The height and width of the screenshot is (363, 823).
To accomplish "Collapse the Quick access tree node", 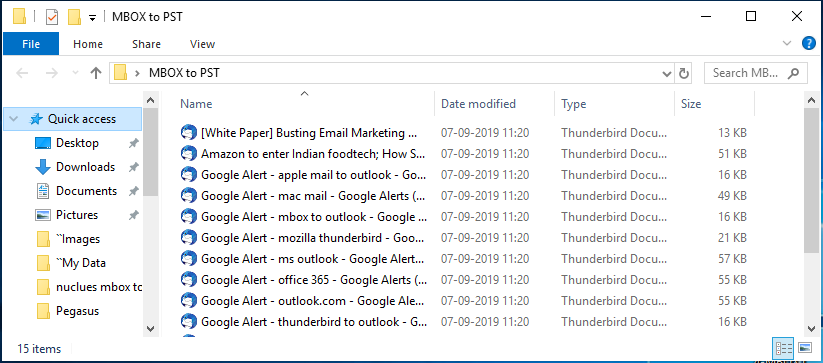I will [14, 119].
